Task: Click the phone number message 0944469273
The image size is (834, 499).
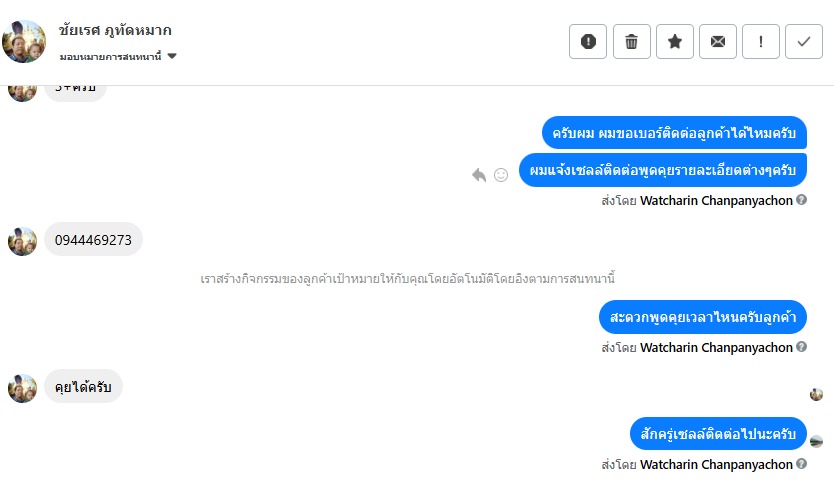Action: 94,240
